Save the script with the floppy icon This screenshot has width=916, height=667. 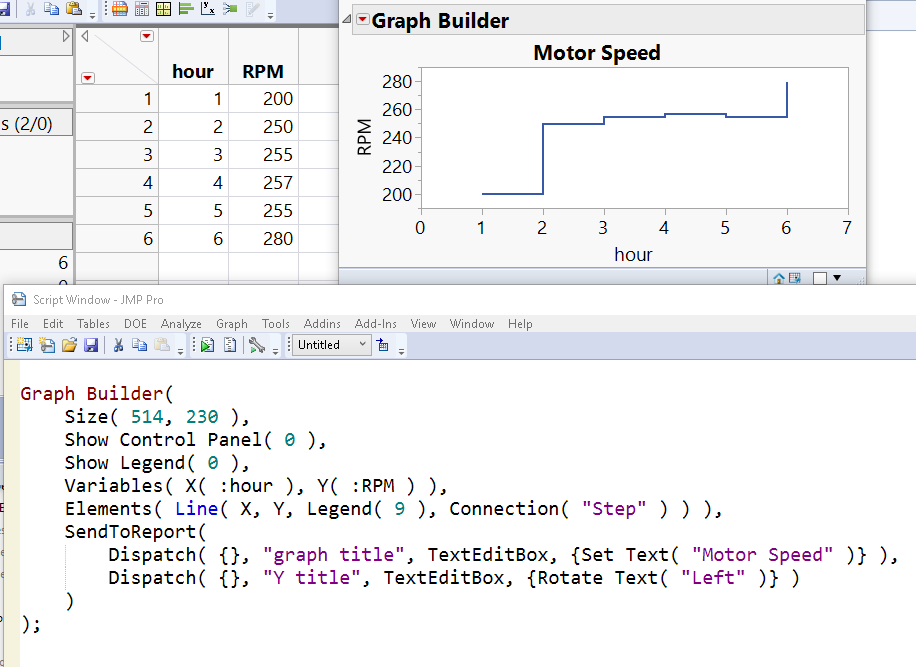pyautogui.click(x=91, y=345)
